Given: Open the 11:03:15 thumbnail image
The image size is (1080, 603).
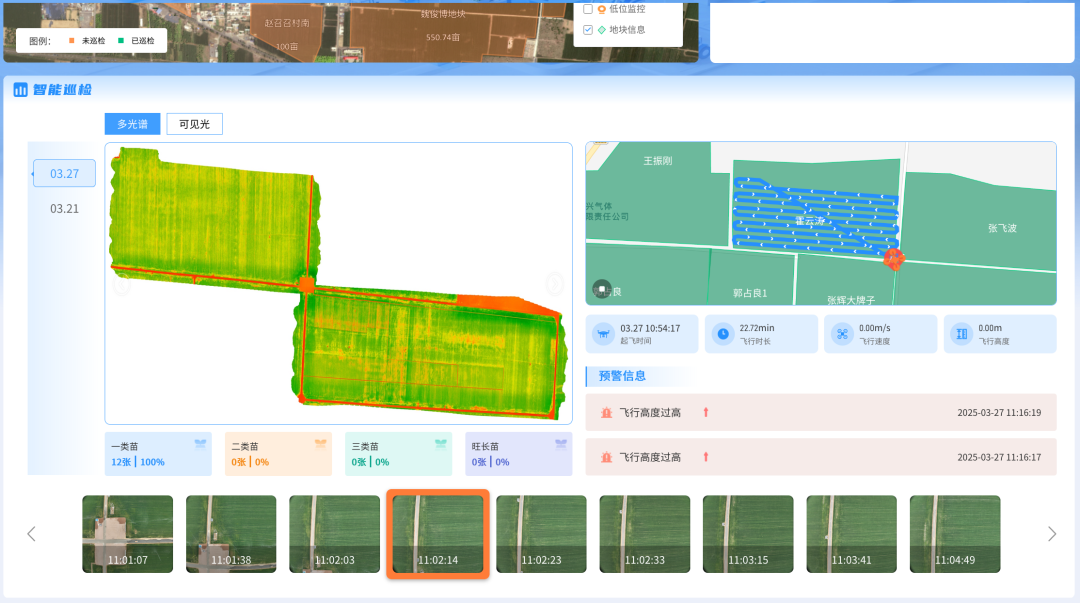Looking at the screenshot, I should point(748,534).
